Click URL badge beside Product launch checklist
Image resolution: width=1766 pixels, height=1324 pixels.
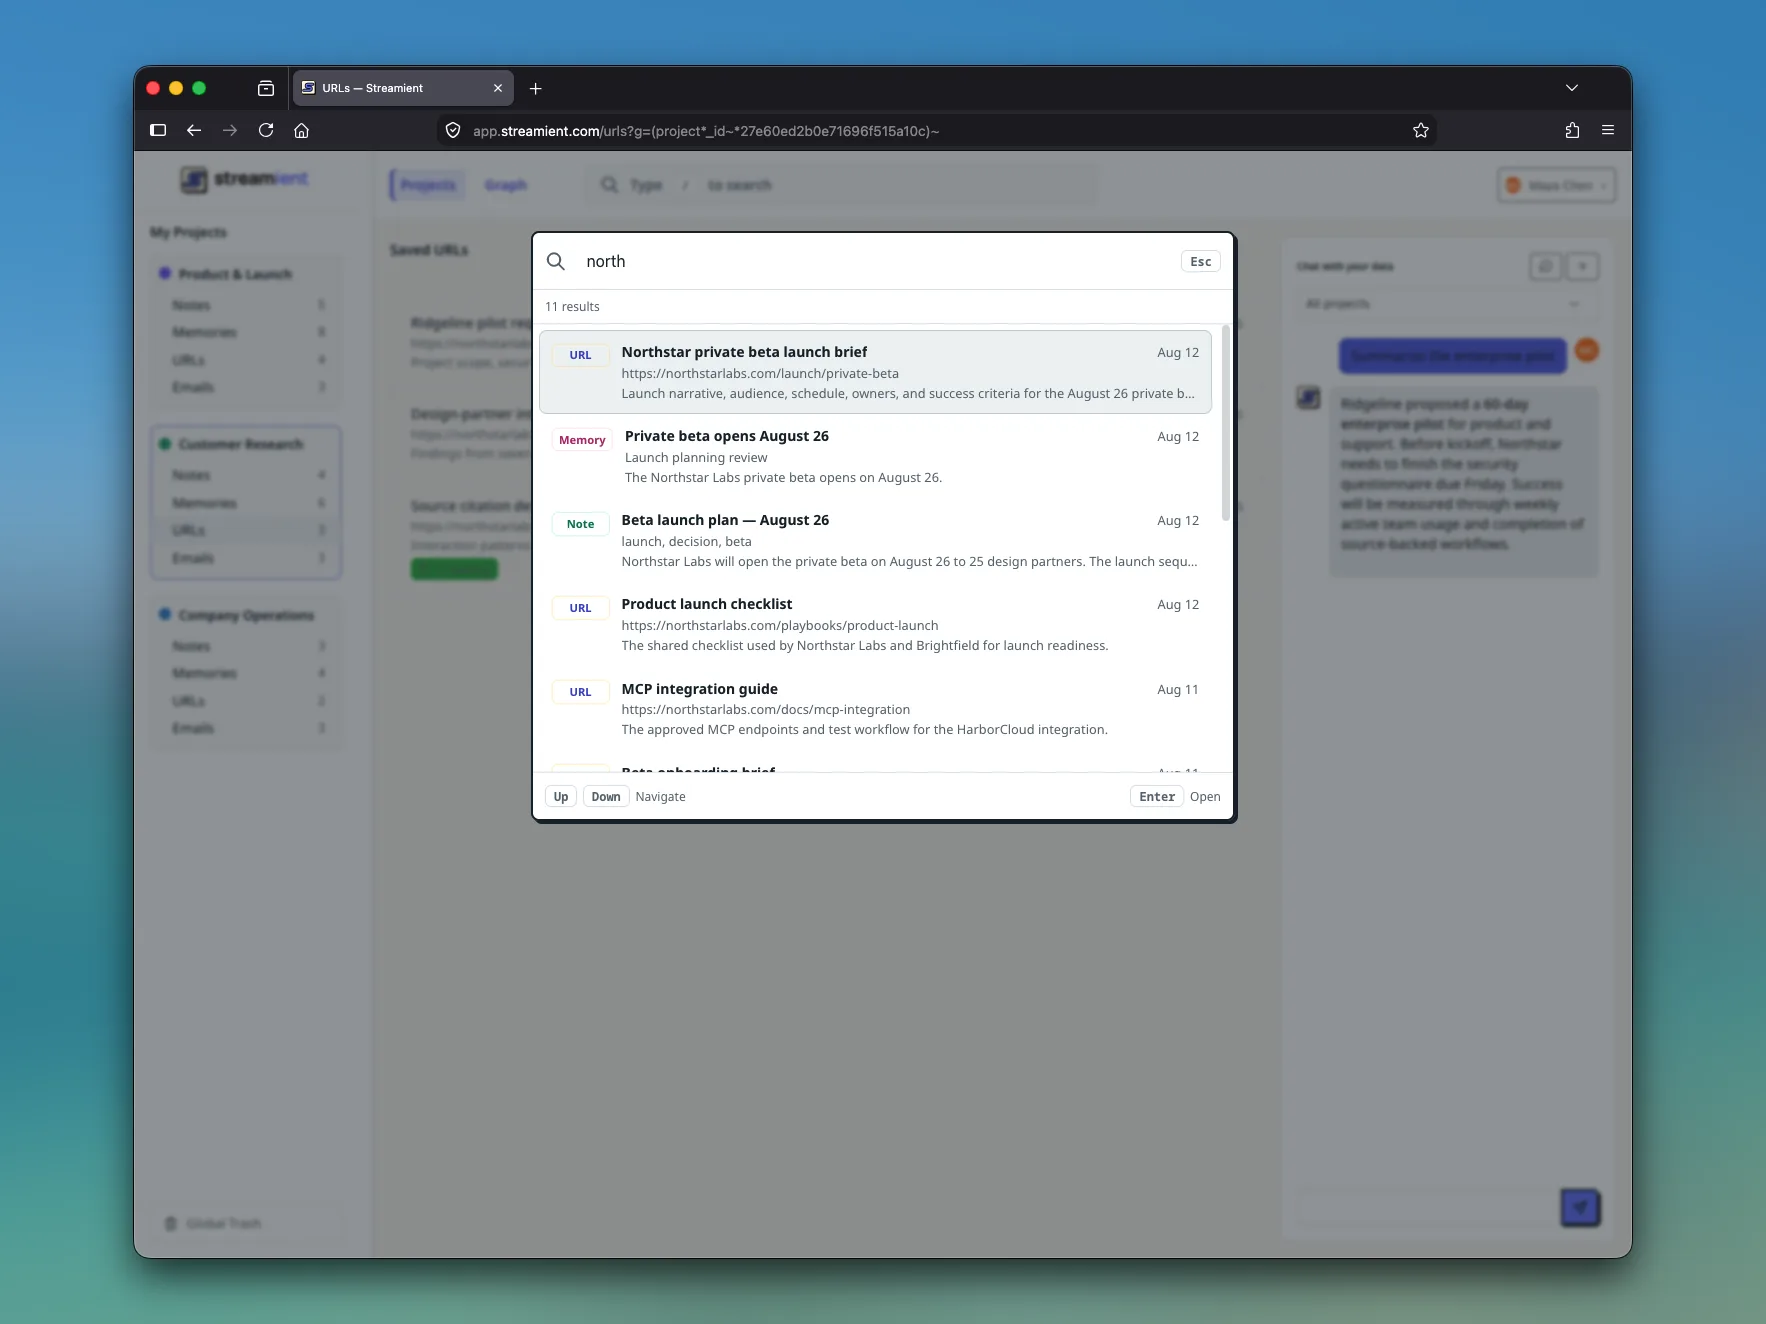[x=580, y=608]
